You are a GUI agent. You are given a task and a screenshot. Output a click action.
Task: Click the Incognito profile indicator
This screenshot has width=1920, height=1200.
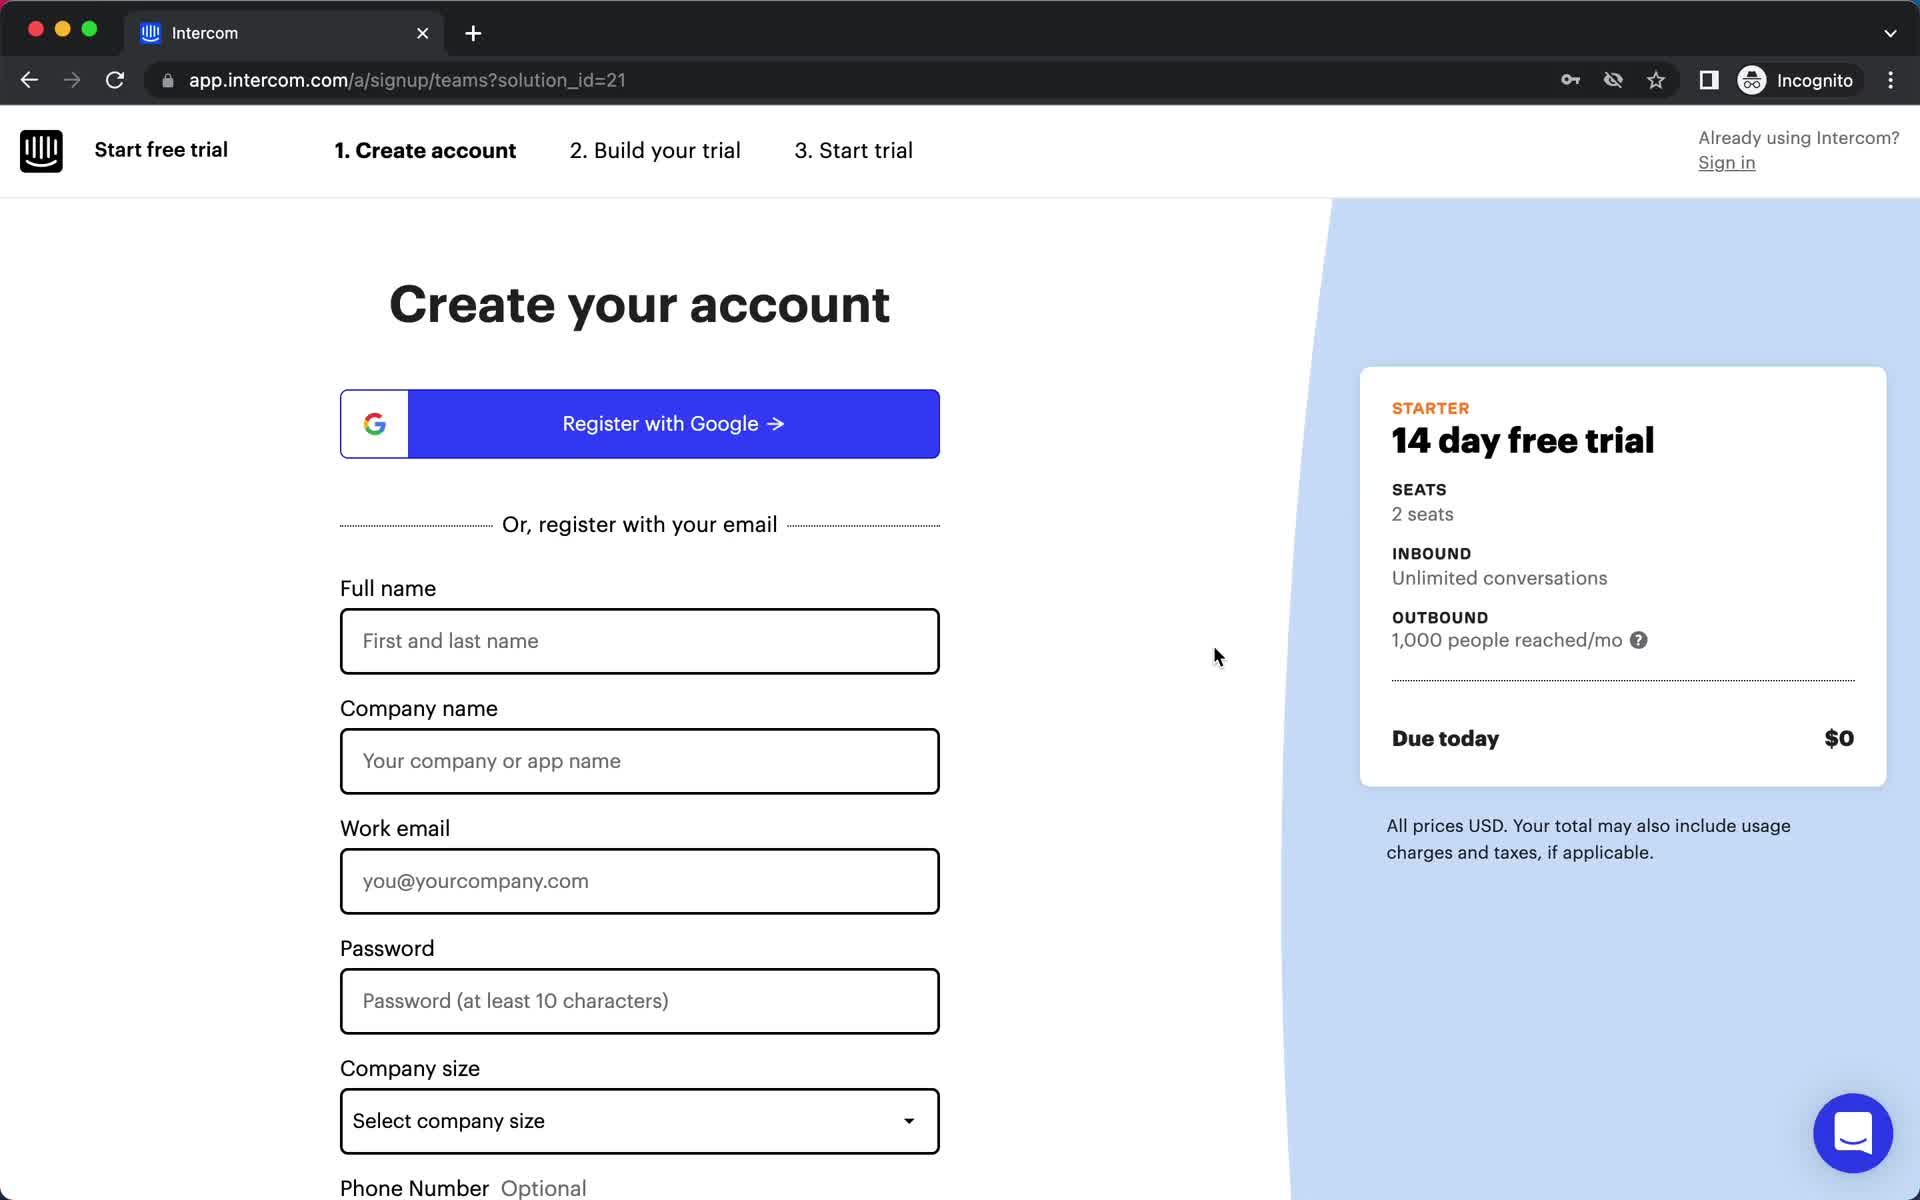[1796, 80]
